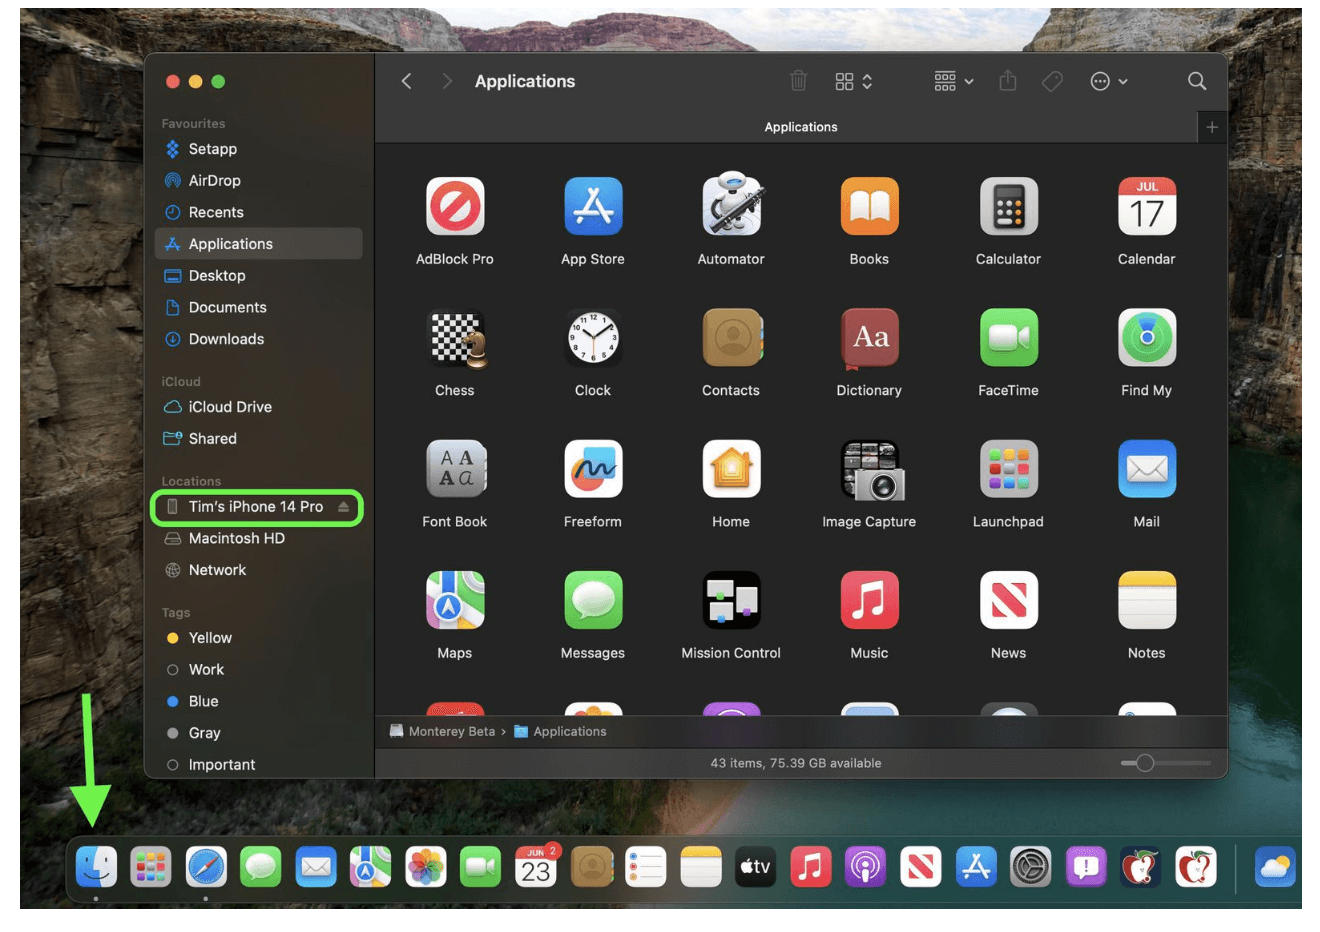The image size is (1320, 932).
Task: Open AdBlock Pro from the Applications folder
Action: pyautogui.click(x=455, y=206)
